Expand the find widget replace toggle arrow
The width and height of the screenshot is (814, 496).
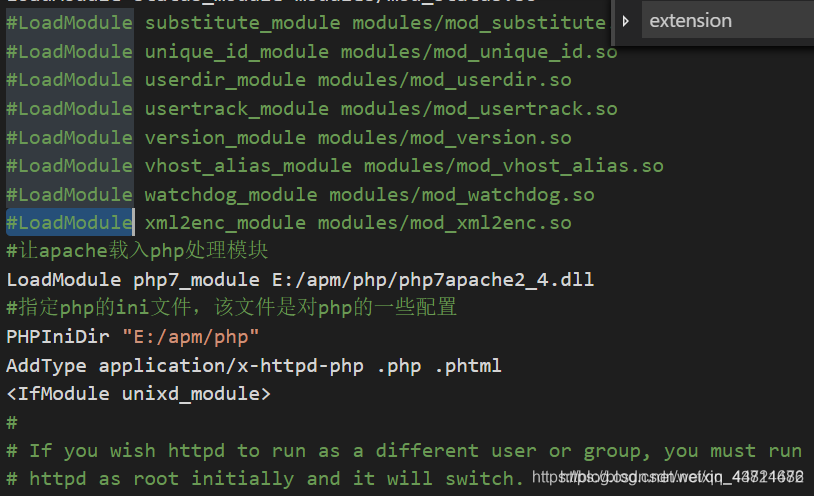click(626, 21)
